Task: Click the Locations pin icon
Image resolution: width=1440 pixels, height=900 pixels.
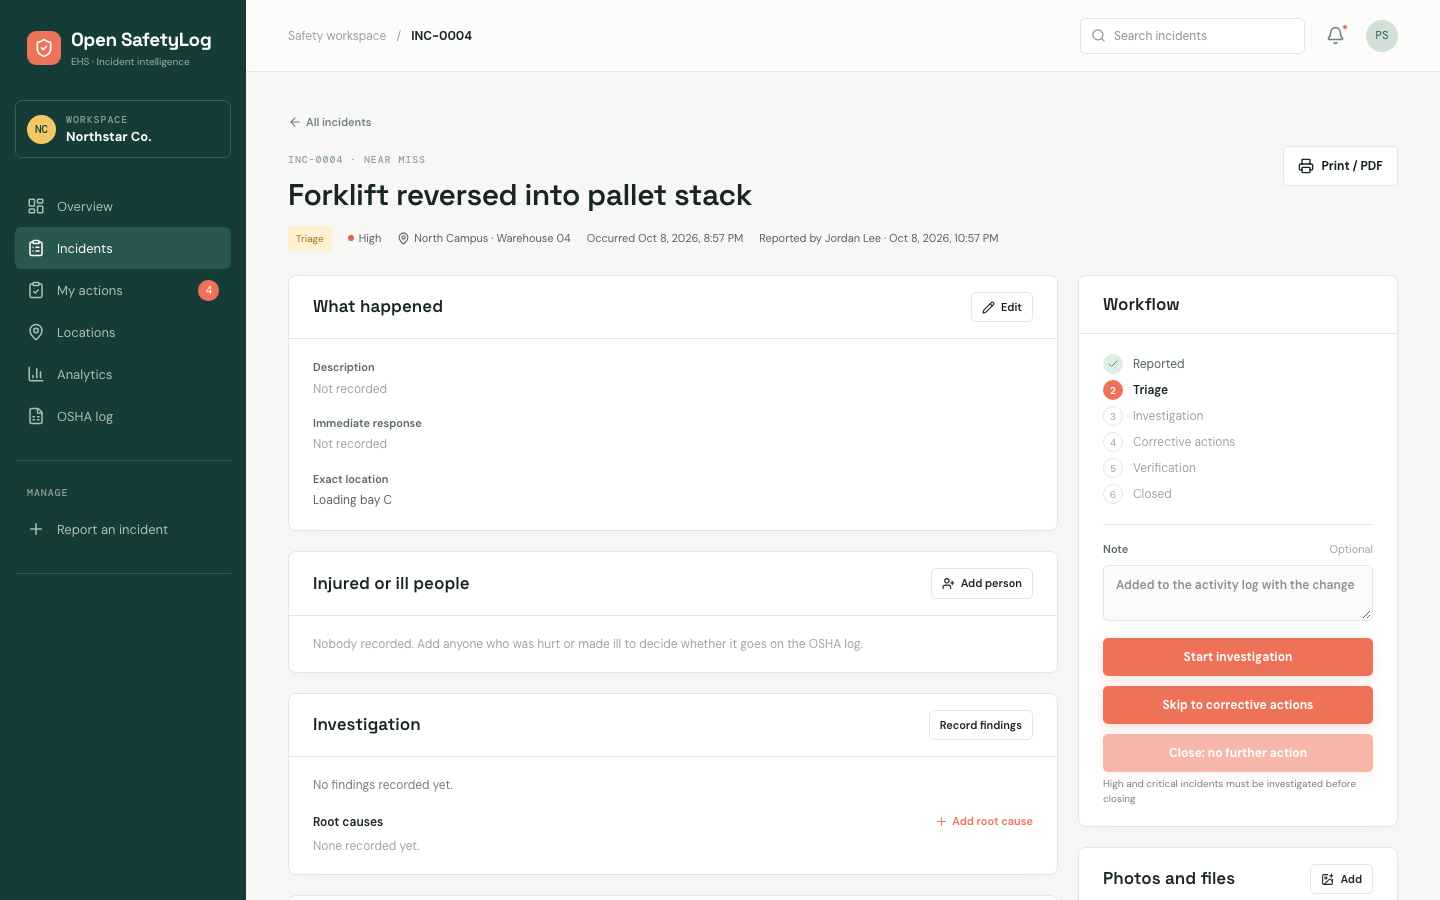Action: tap(36, 332)
